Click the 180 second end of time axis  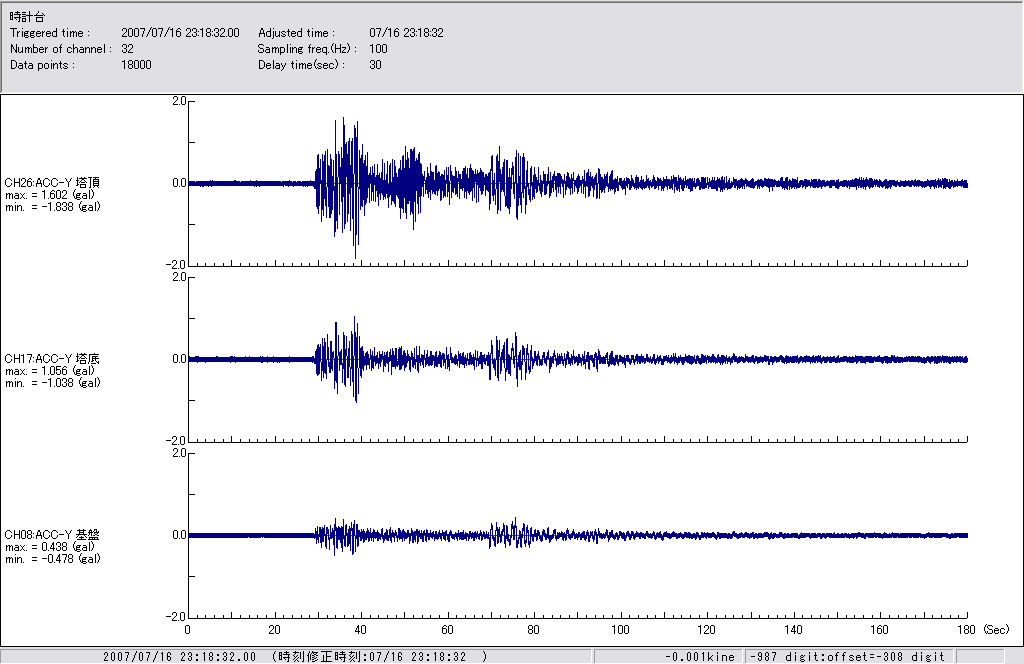pos(966,630)
